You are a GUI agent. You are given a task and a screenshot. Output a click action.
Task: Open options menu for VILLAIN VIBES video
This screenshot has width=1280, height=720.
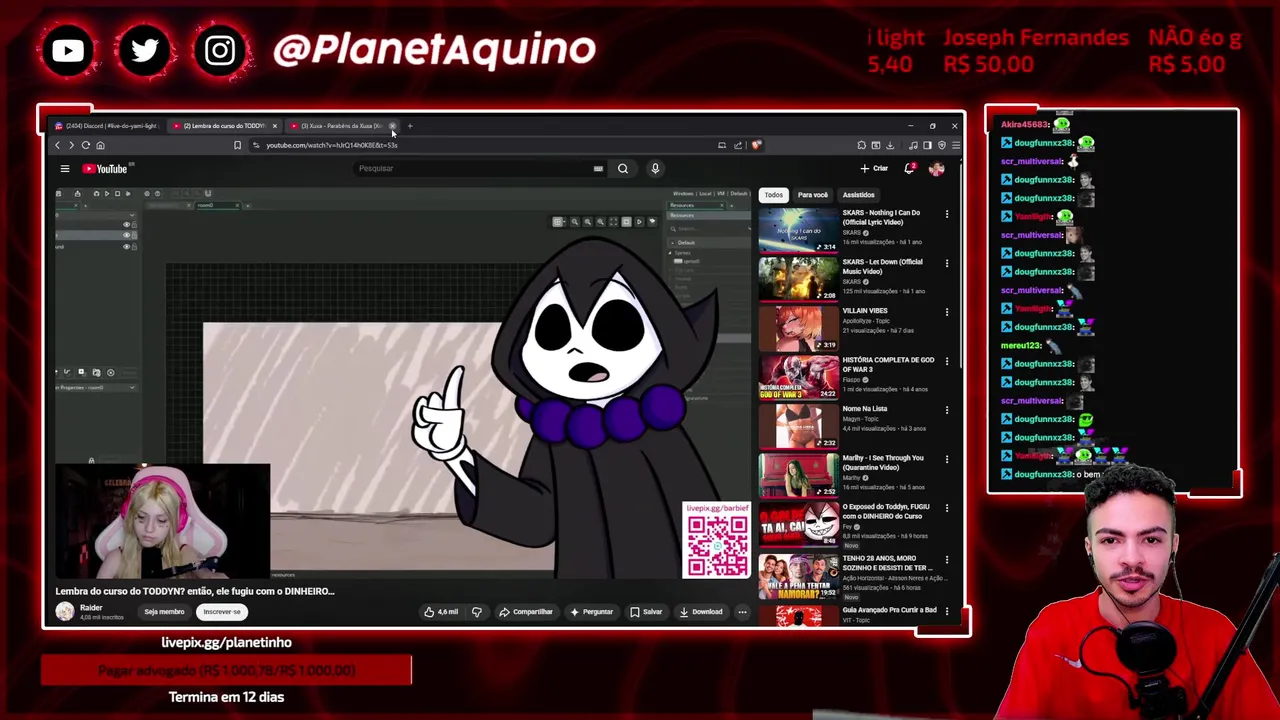click(x=947, y=312)
